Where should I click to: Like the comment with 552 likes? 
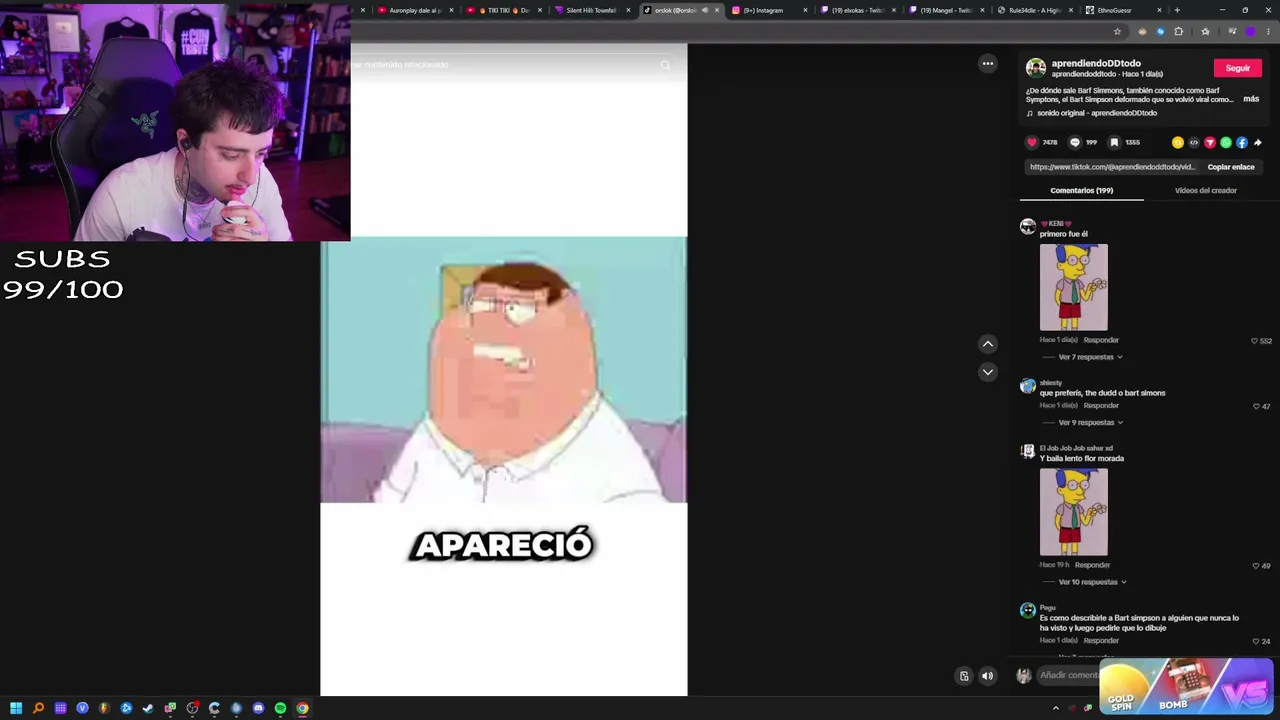[x=1255, y=341]
